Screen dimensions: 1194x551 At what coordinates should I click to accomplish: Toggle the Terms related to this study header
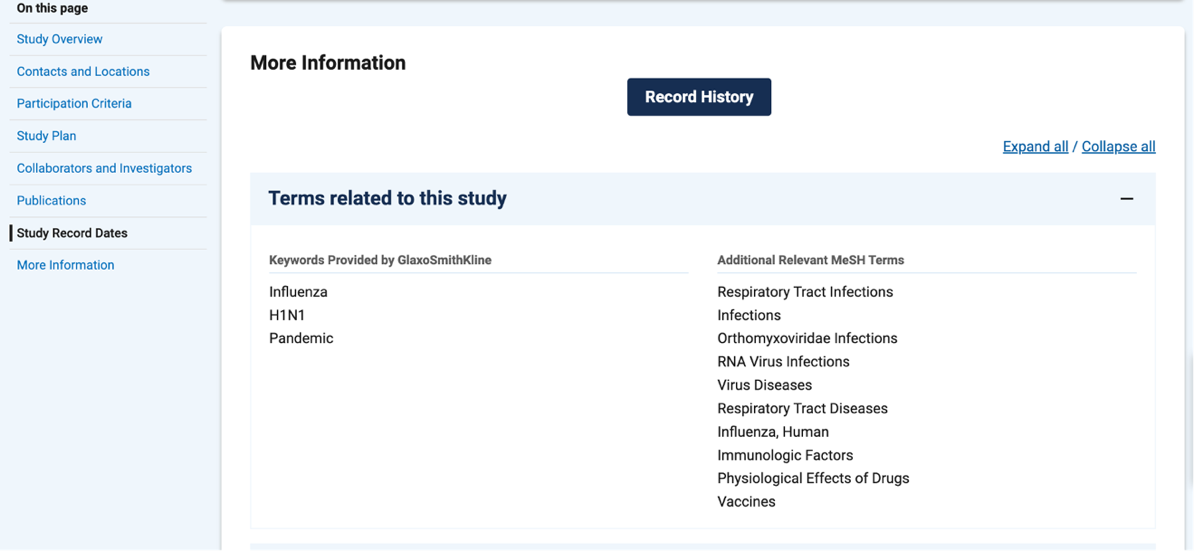click(x=387, y=199)
